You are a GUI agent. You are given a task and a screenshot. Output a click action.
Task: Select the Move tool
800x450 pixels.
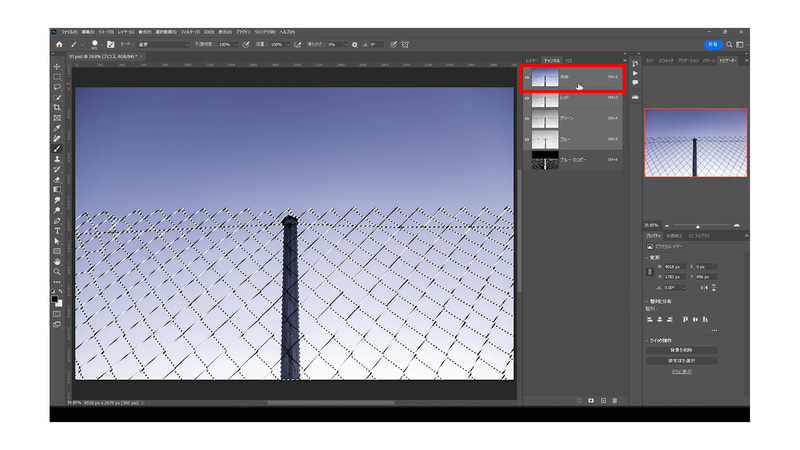click(57, 66)
